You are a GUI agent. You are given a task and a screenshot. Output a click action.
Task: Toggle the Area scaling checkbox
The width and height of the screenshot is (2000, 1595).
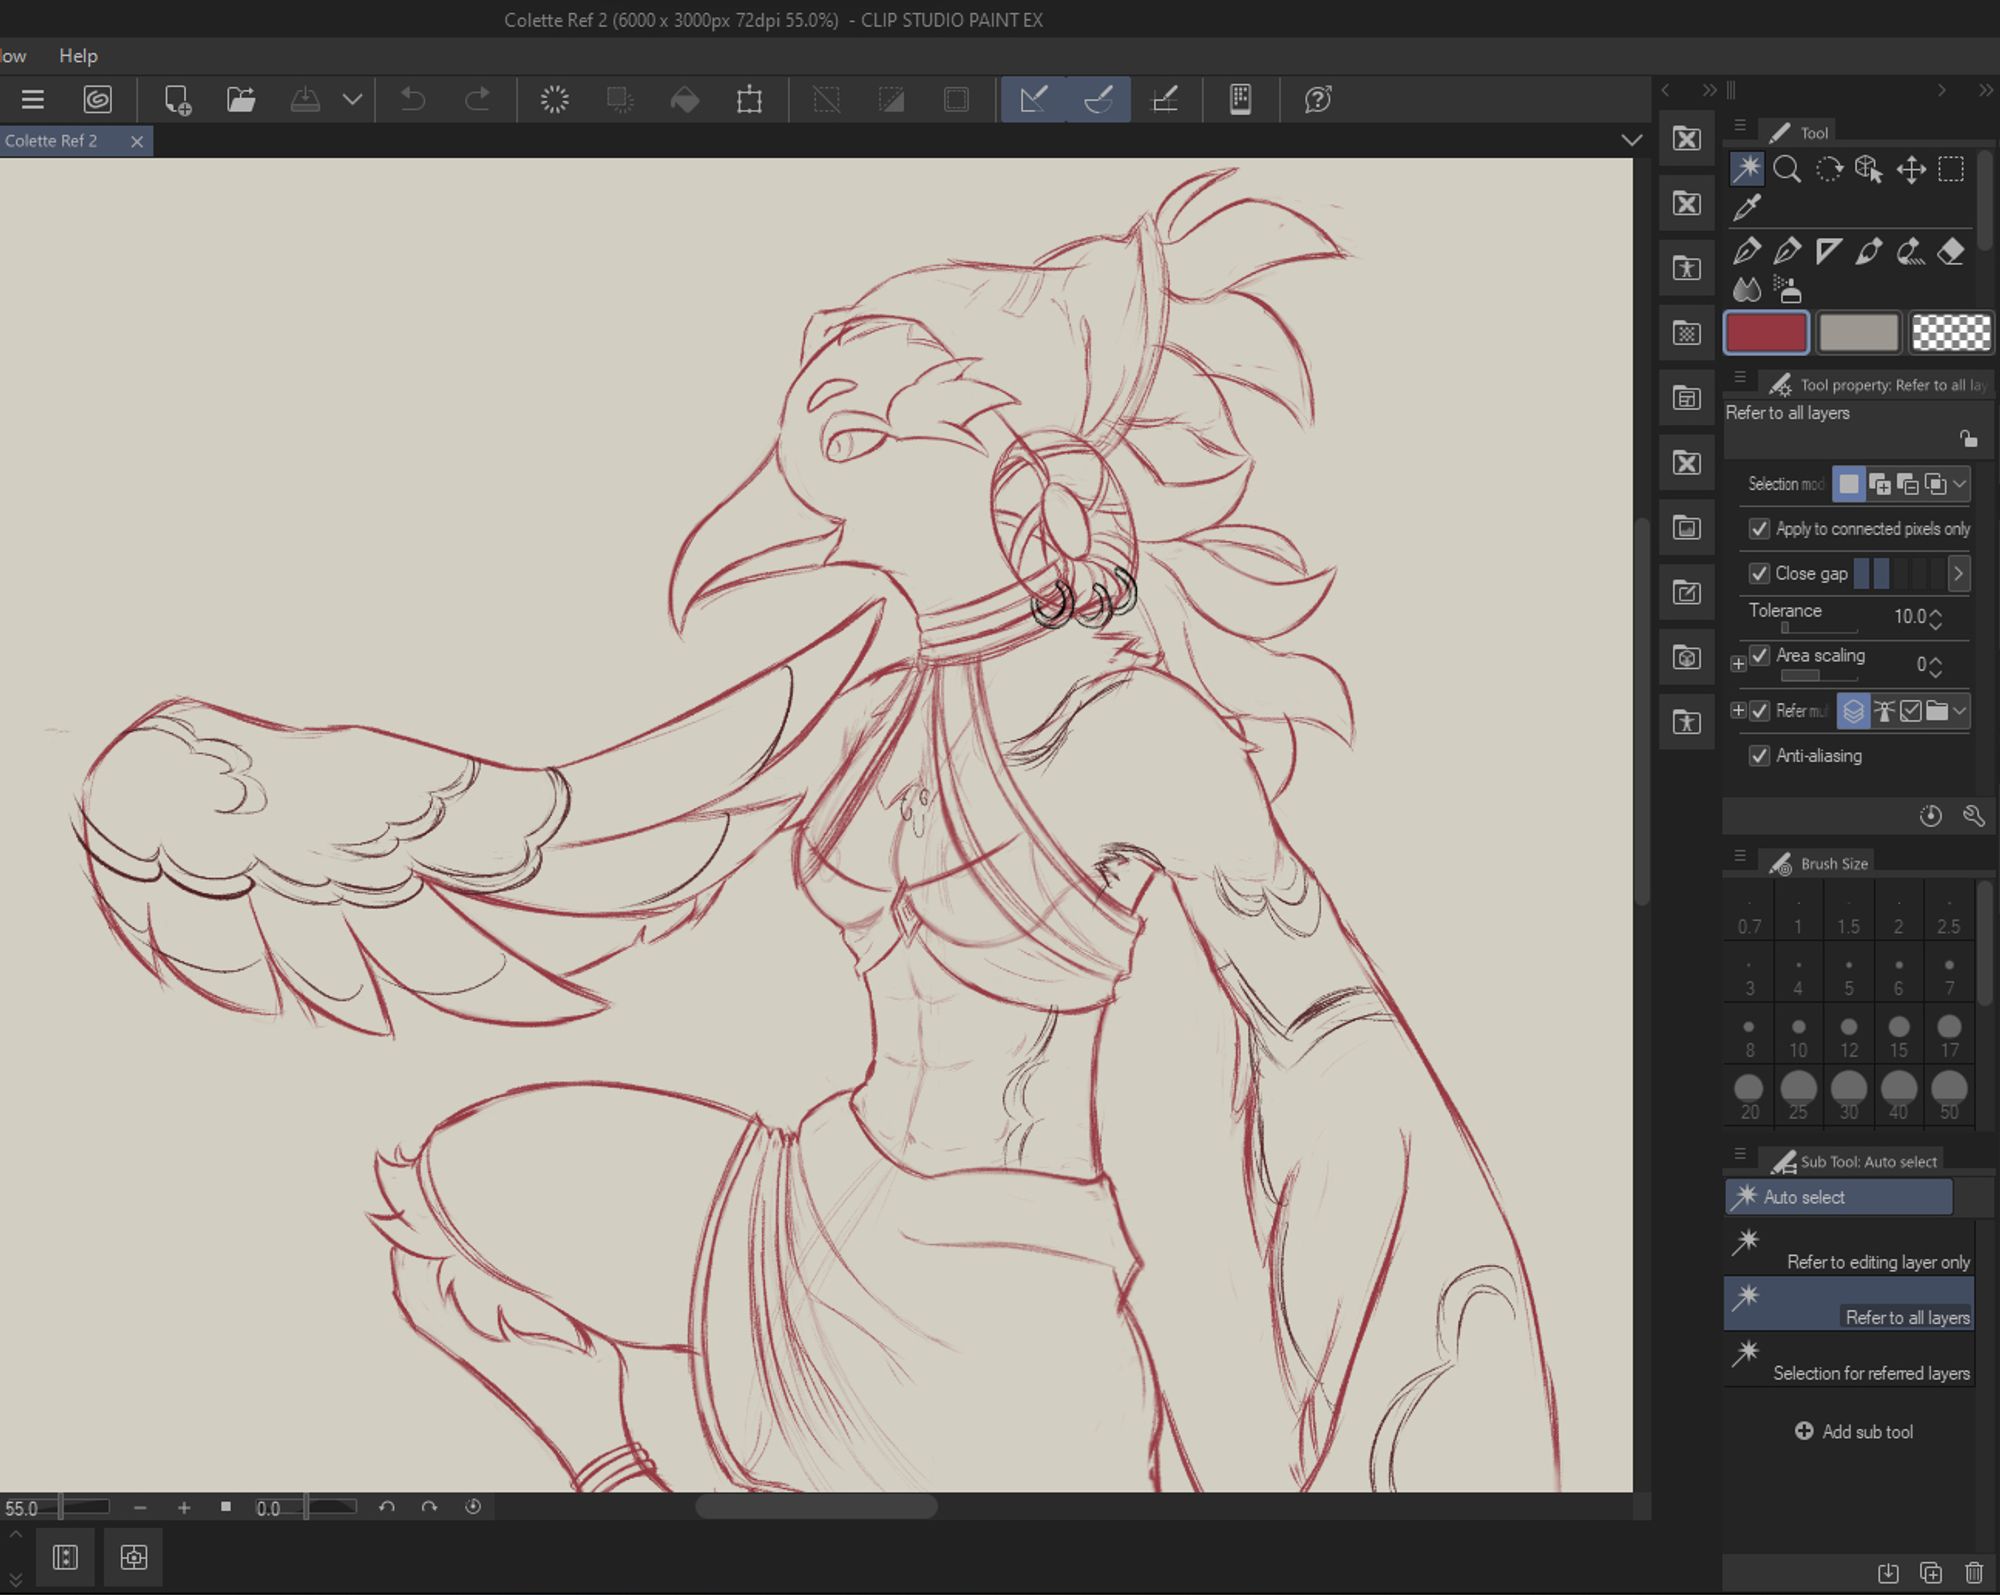coord(1759,655)
